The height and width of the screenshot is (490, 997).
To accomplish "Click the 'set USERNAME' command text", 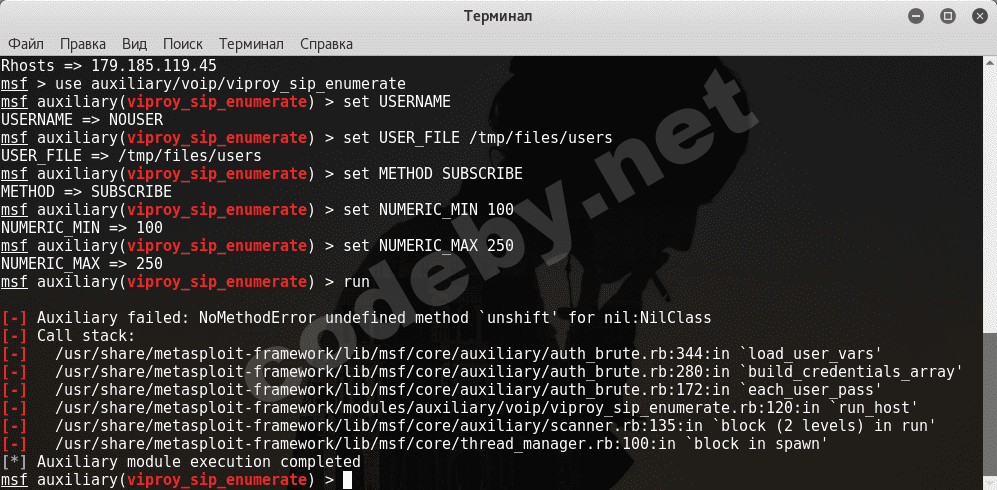I will (x=397, y=102).
